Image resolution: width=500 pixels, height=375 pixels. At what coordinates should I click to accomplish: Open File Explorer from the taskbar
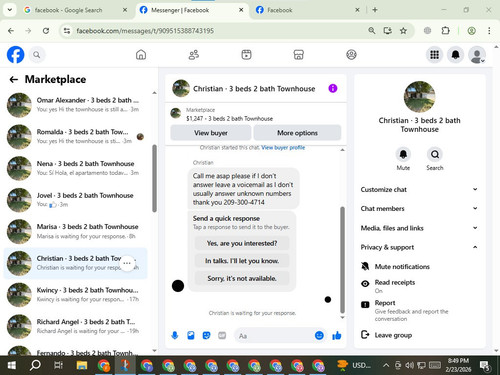pos(82,365)
